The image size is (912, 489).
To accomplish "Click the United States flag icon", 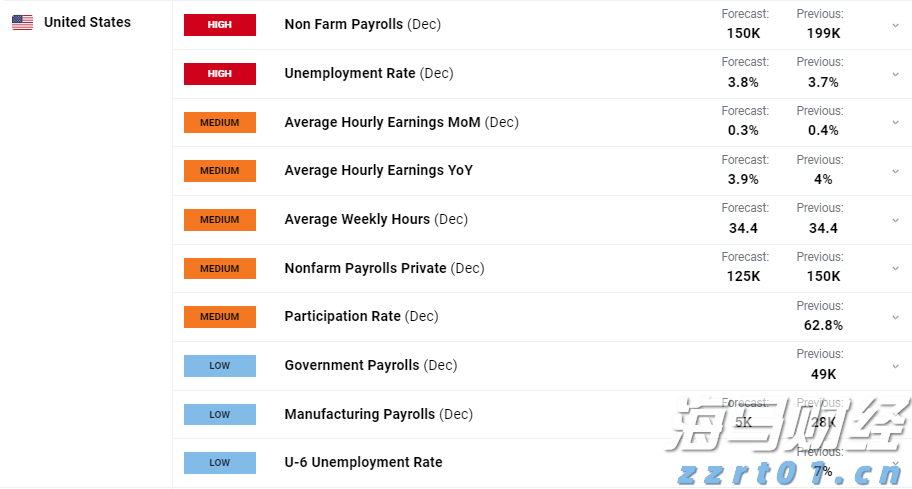I will point(22,23).
